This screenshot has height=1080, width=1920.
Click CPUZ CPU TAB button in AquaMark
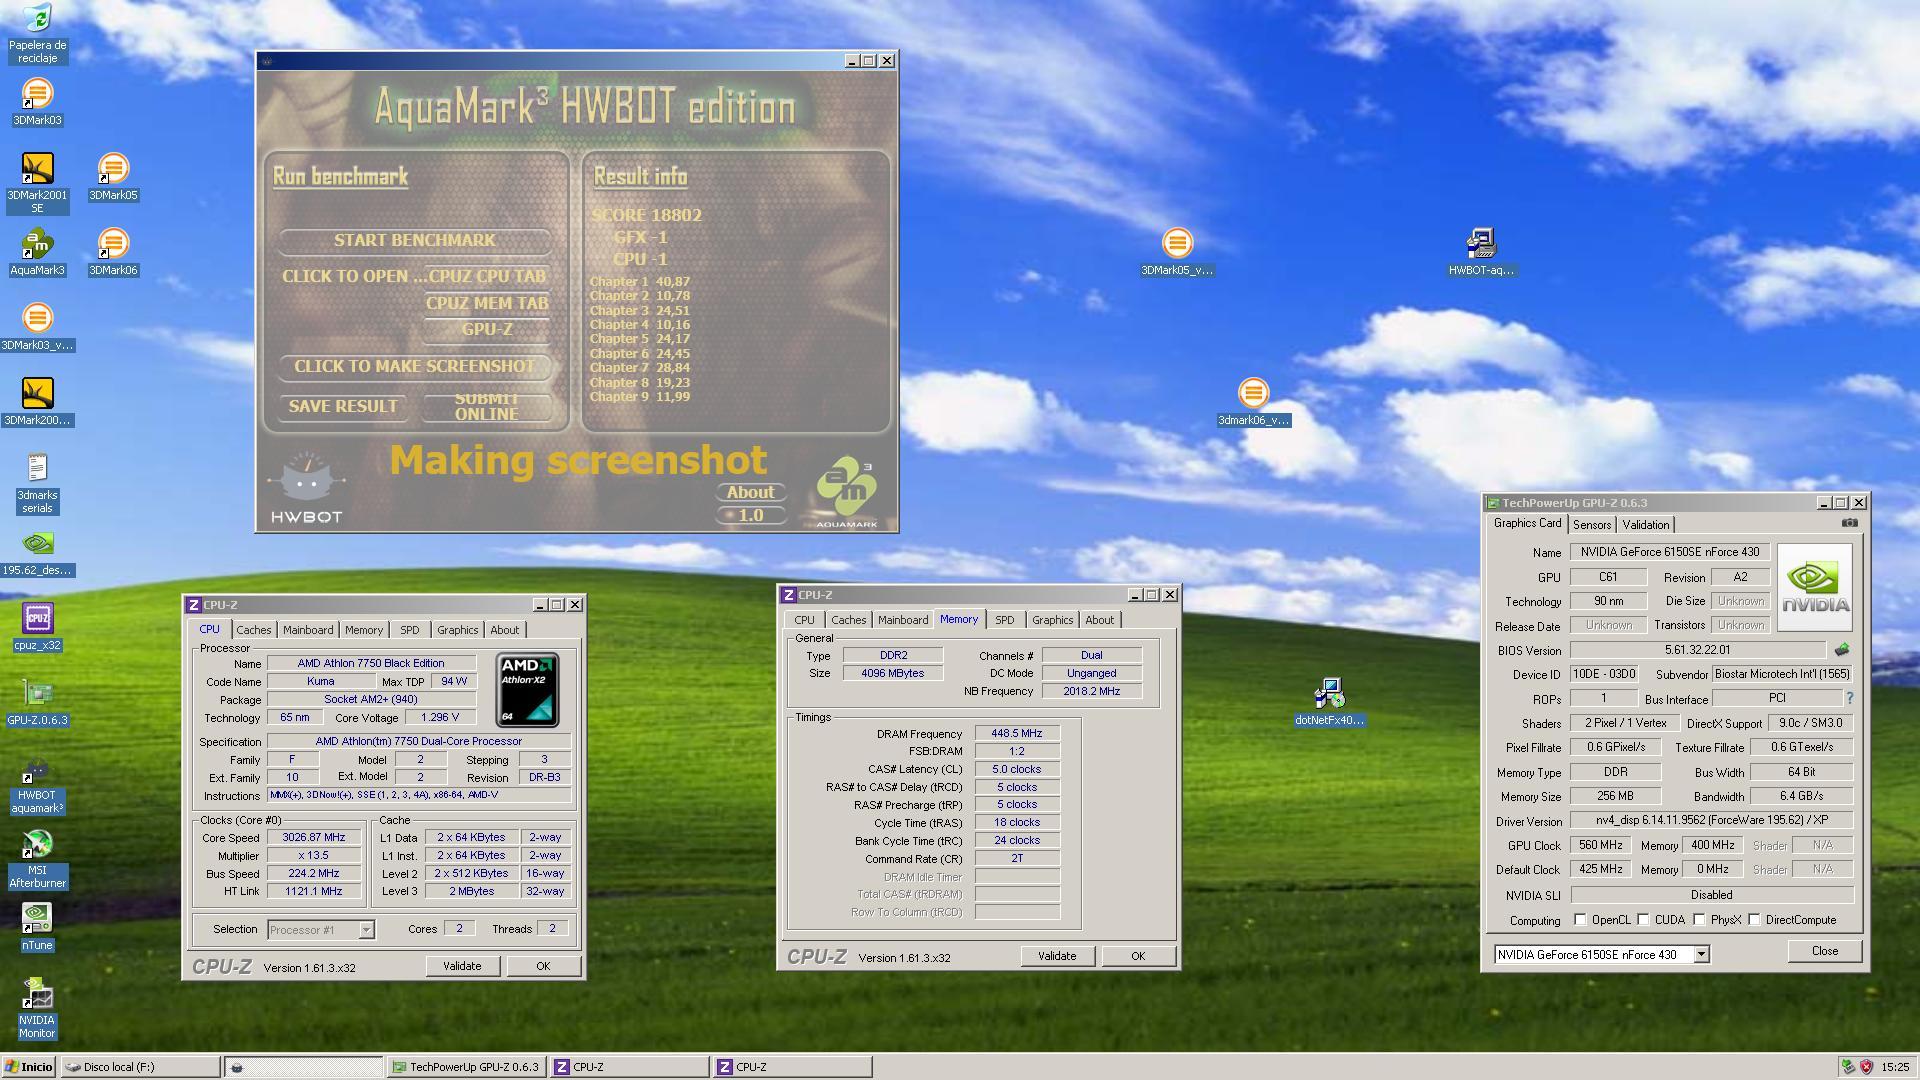pos(487,276)
